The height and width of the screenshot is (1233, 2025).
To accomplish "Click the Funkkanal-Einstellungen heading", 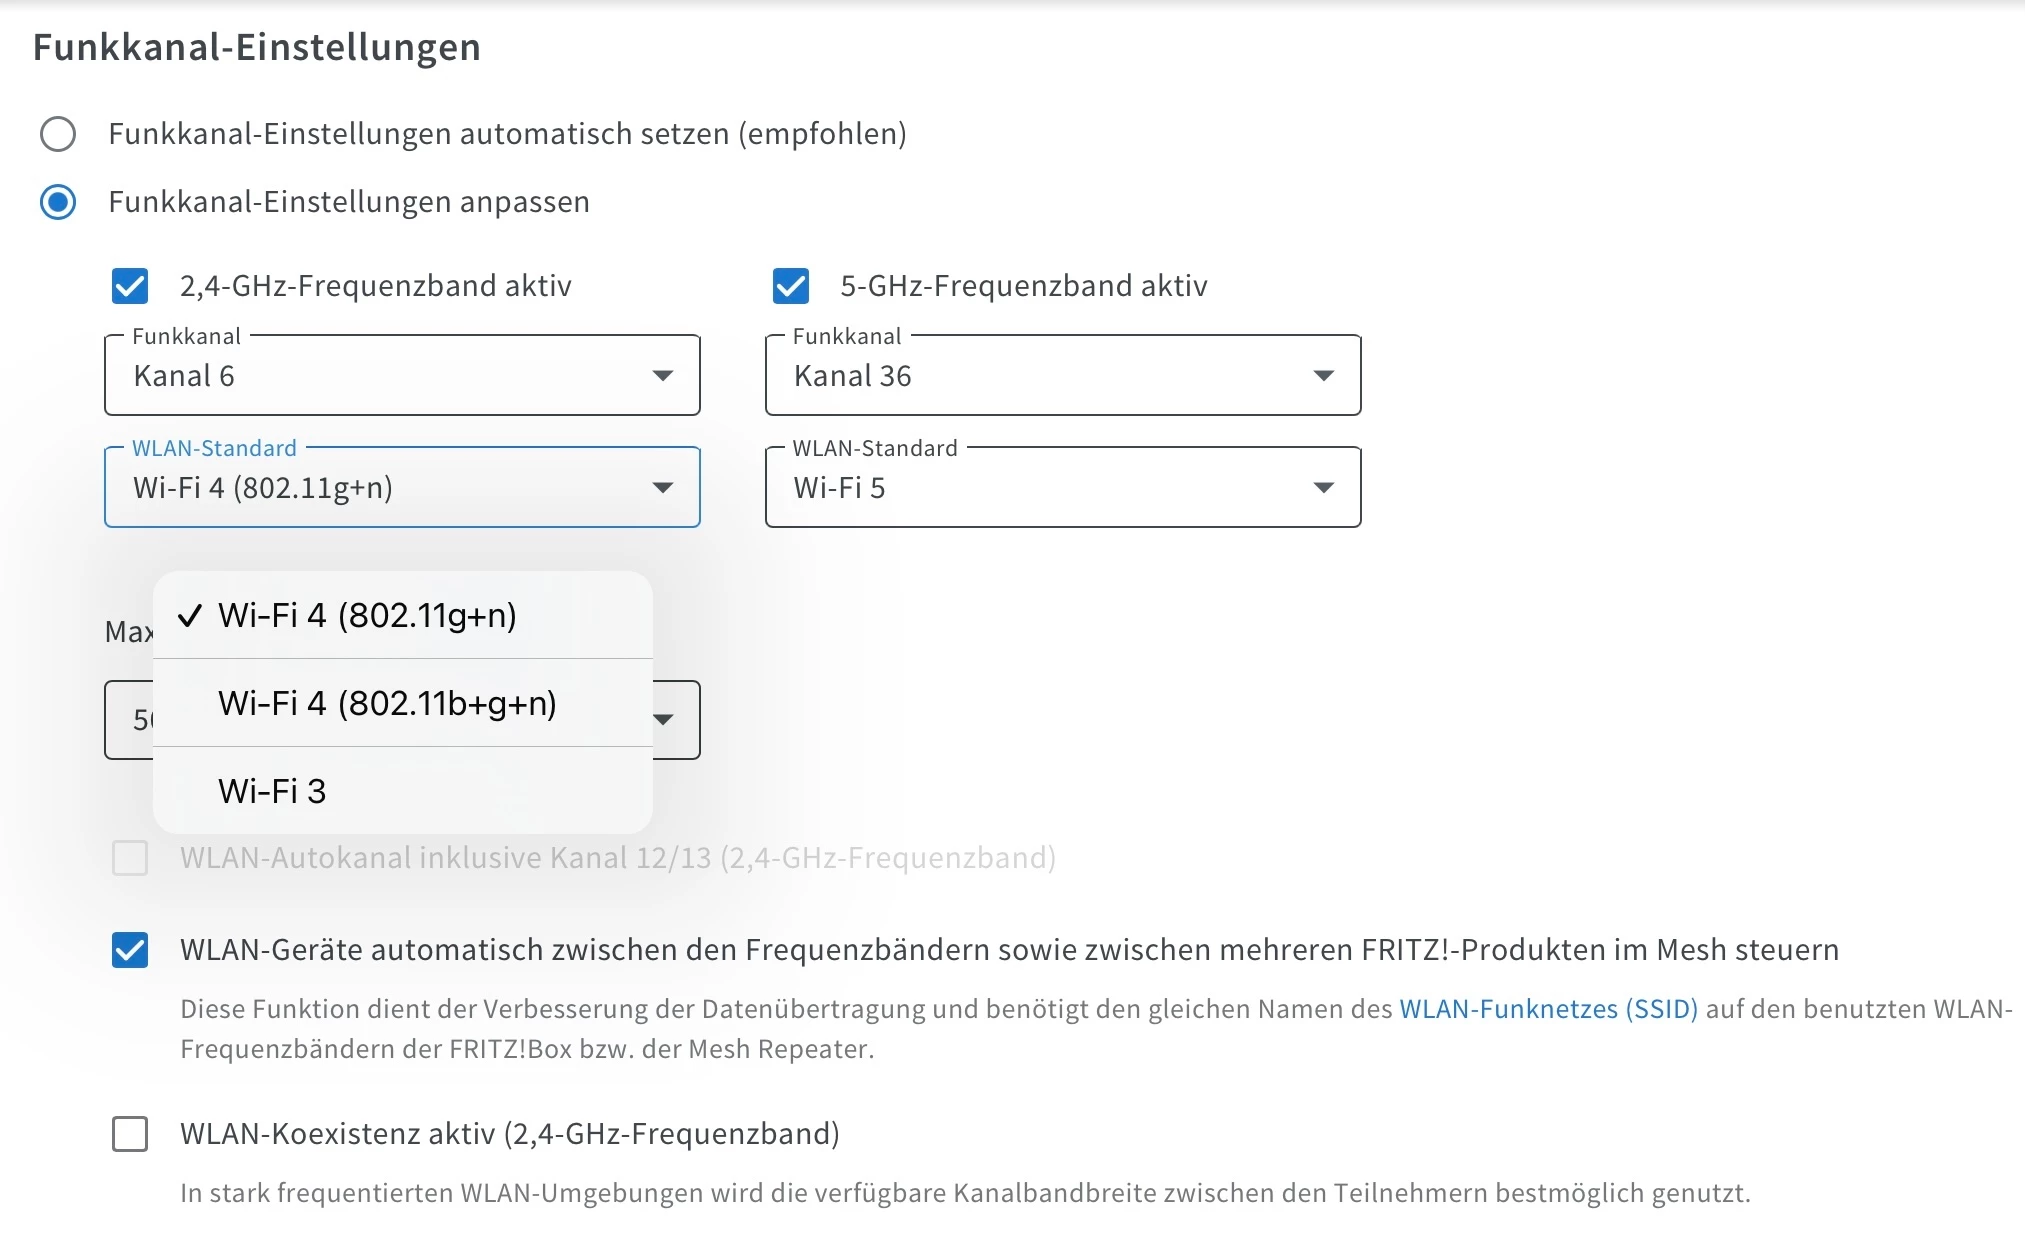I will tap(257, 47).
